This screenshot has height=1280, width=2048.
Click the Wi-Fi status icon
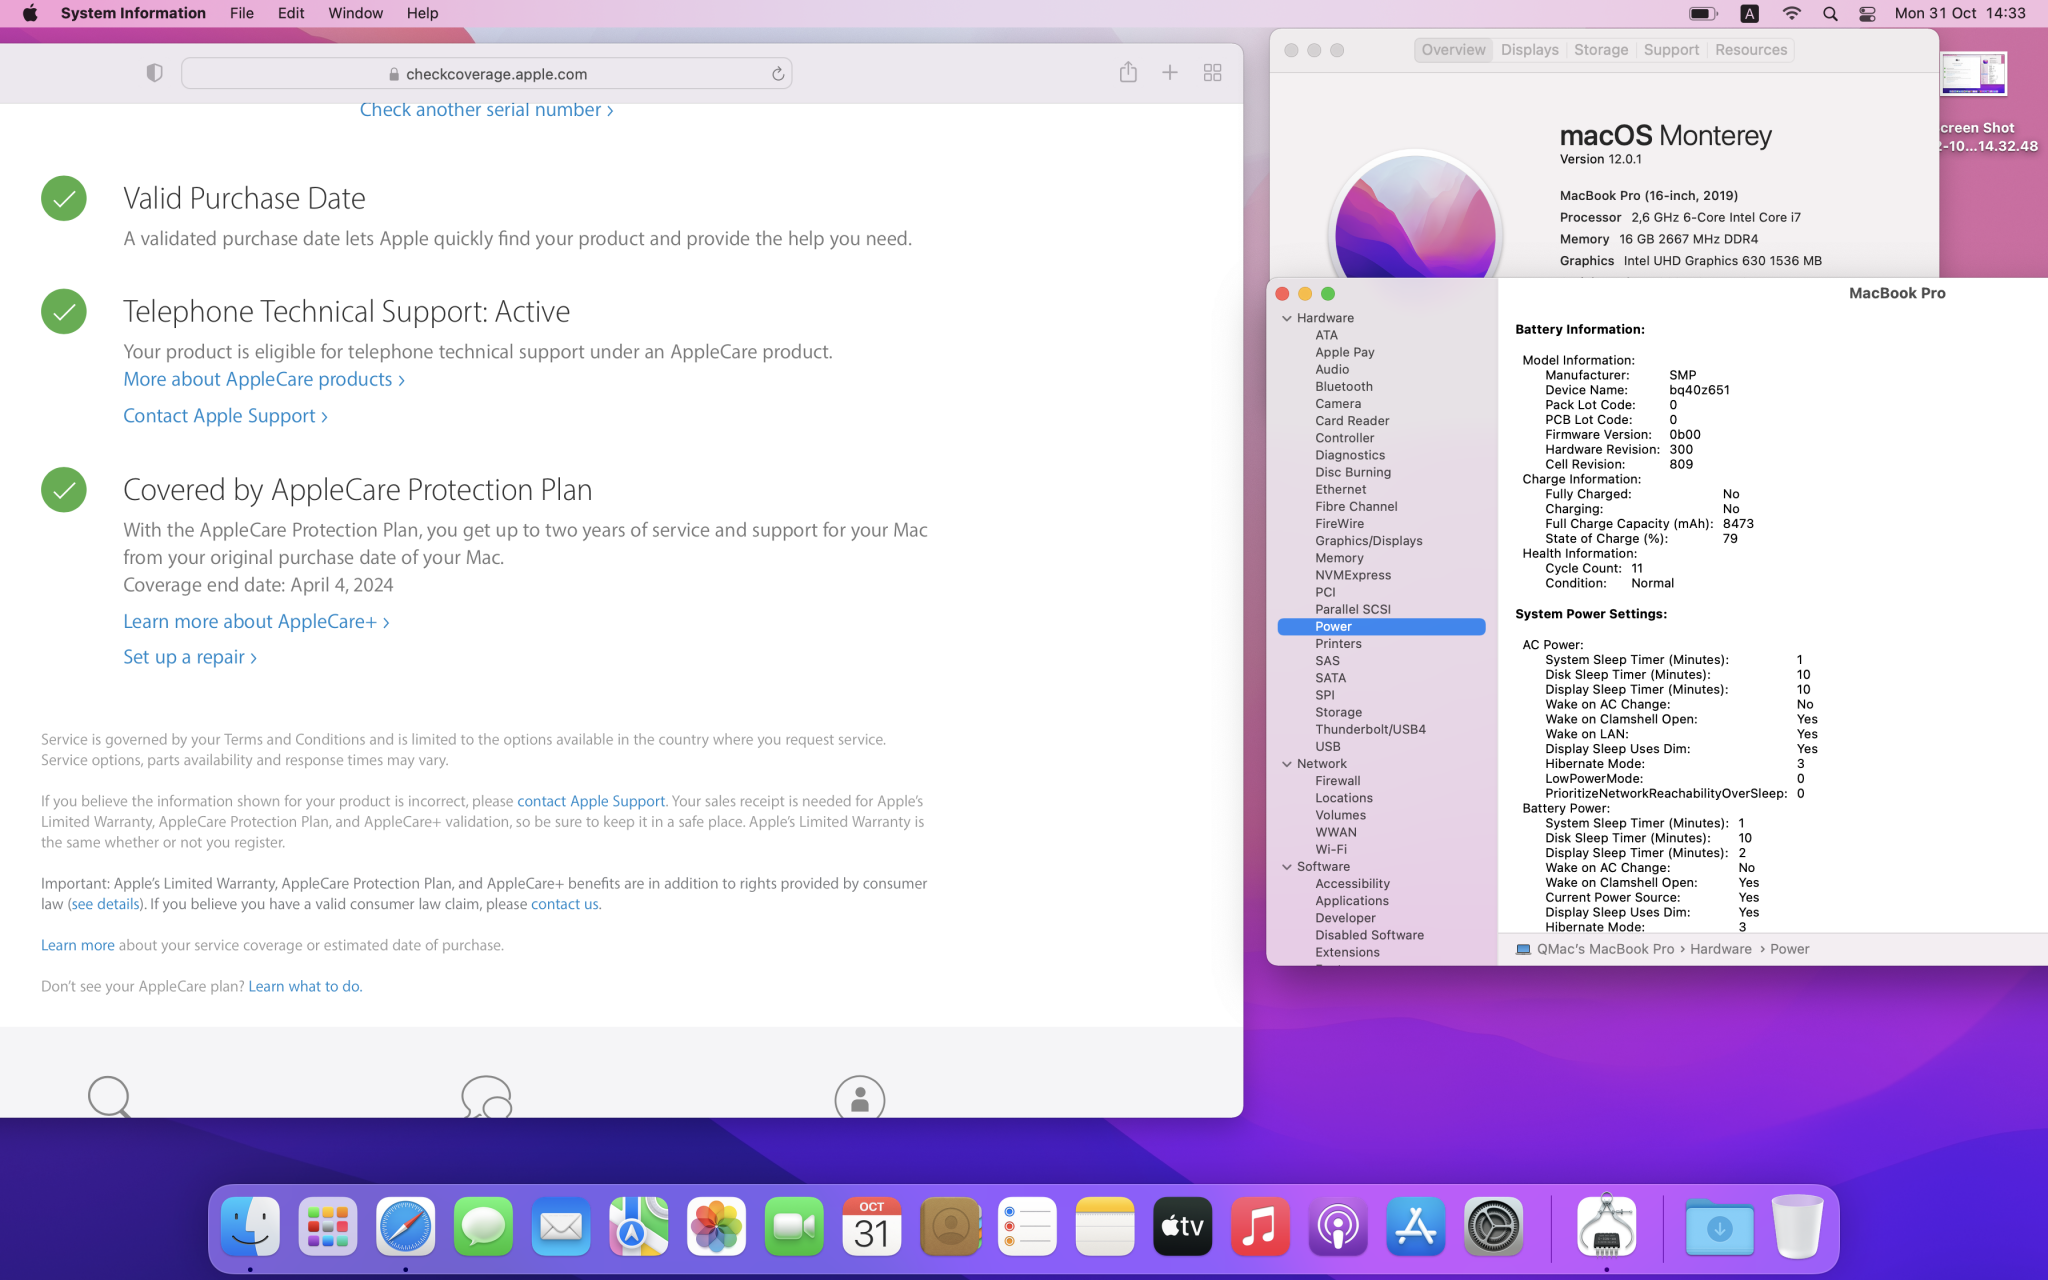coord(1791,14)
